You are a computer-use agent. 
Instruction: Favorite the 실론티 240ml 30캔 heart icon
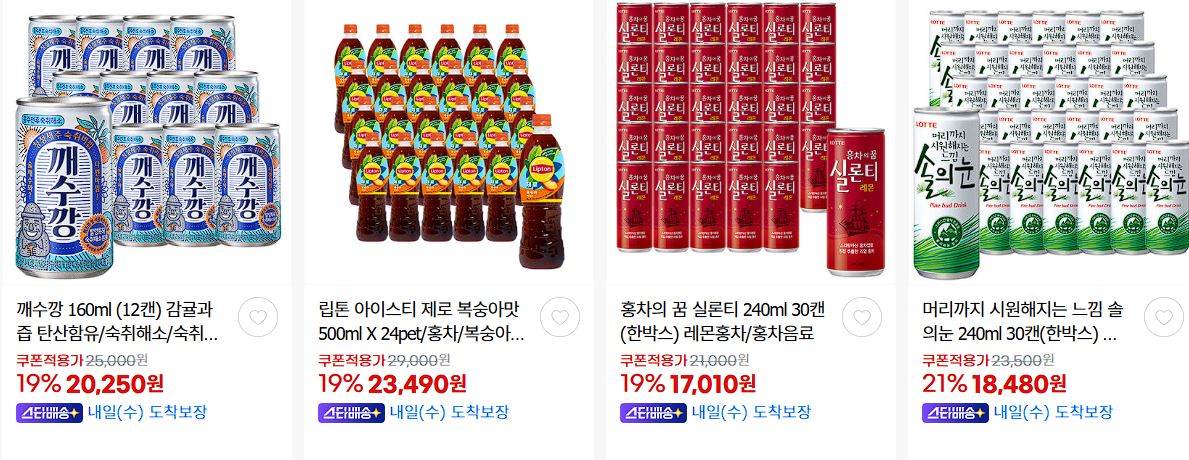(861, 318)
